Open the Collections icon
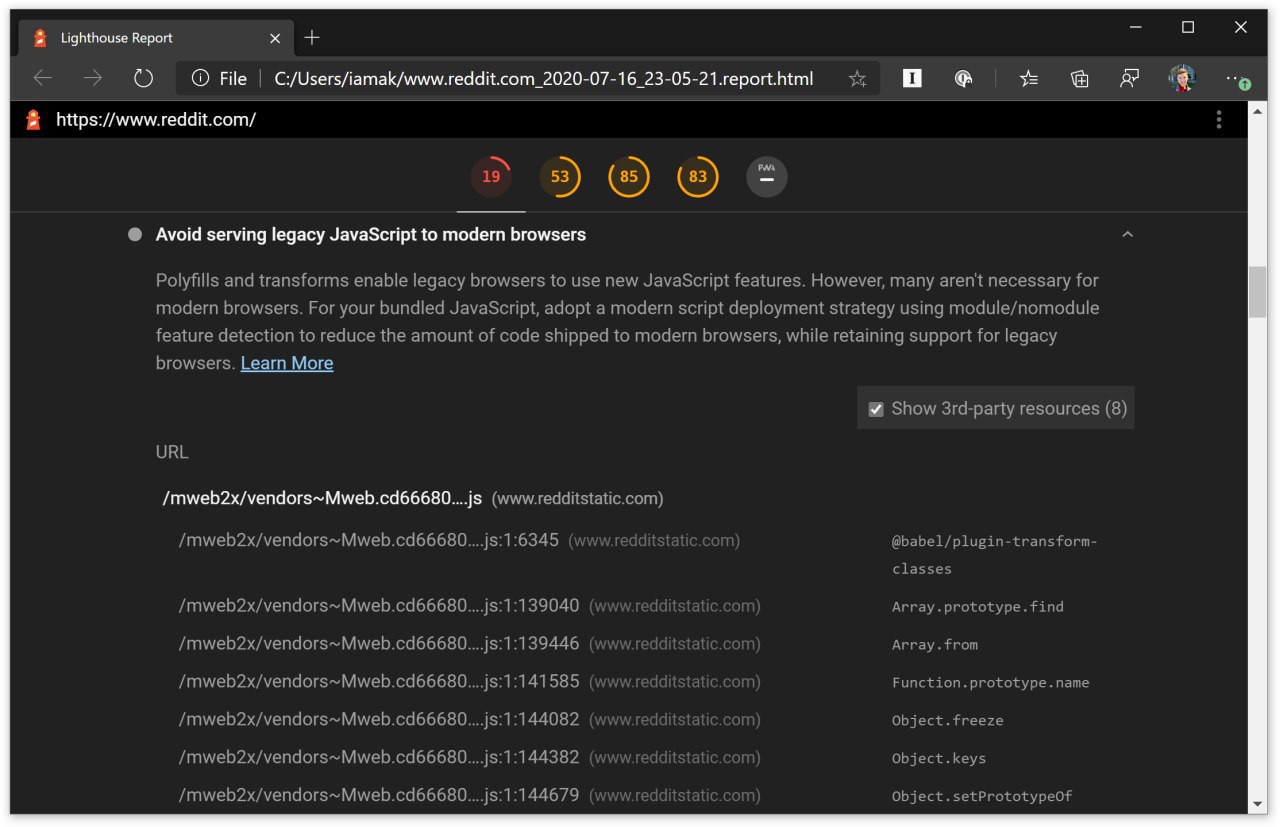 (x=1079, y=79)
